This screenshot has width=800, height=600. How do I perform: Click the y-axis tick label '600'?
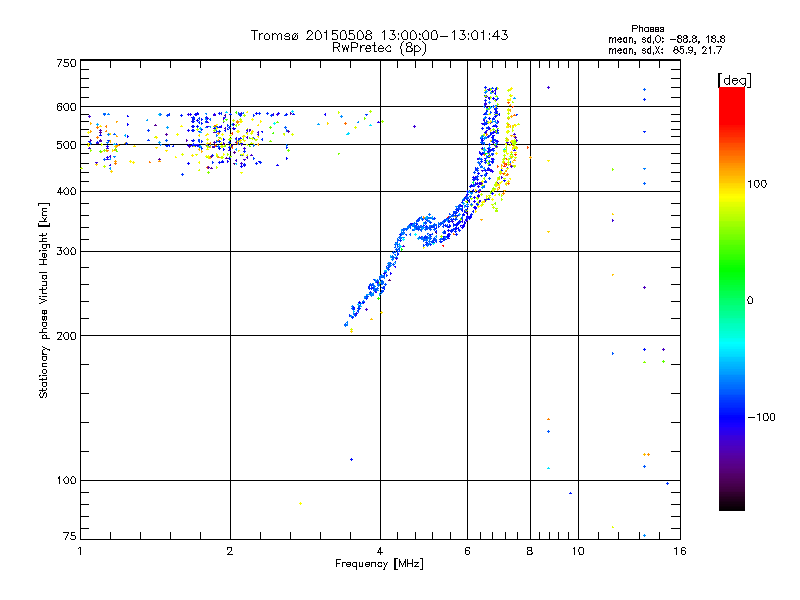pyautogui.click(x=66, y=107)
